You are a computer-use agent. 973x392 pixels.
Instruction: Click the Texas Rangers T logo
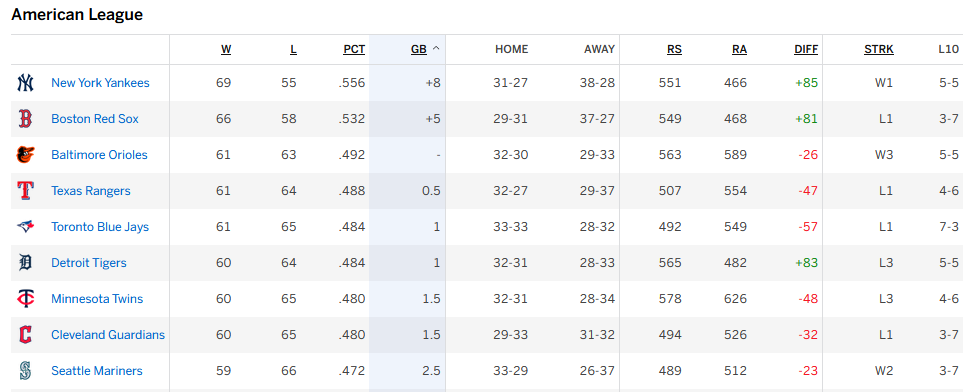(x=25, y=190)
